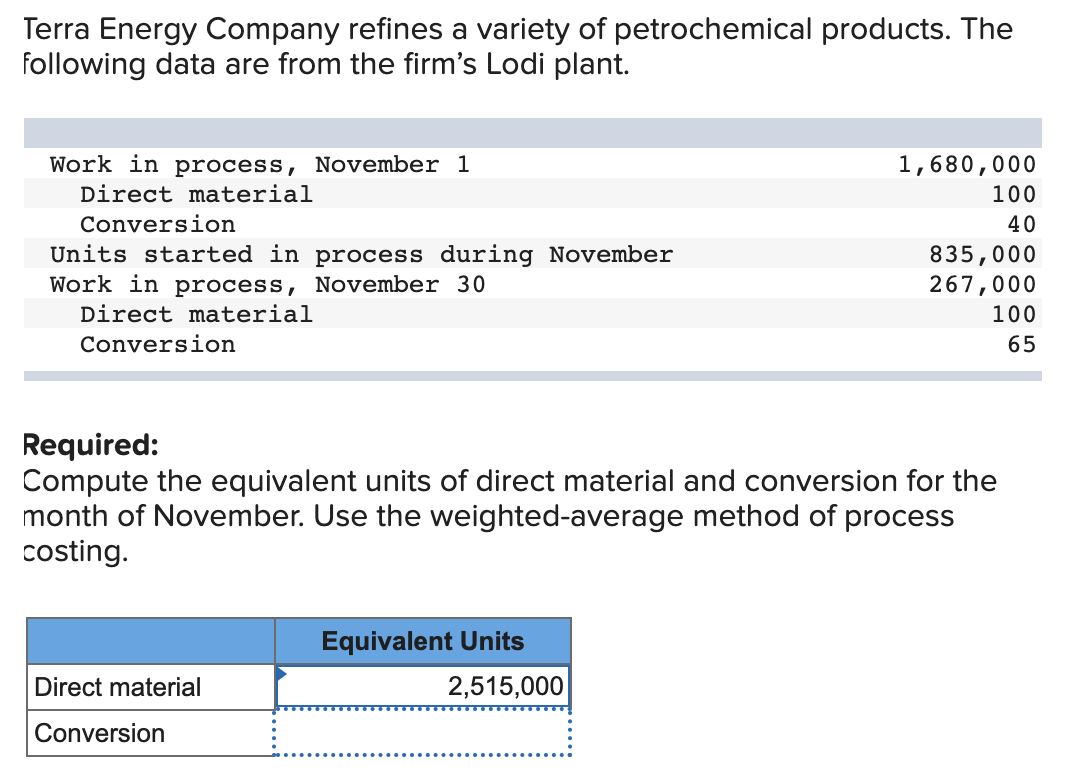Click the 'Conversion' row label in the answer table
The image size is (1084, 774).
[151, 733]
